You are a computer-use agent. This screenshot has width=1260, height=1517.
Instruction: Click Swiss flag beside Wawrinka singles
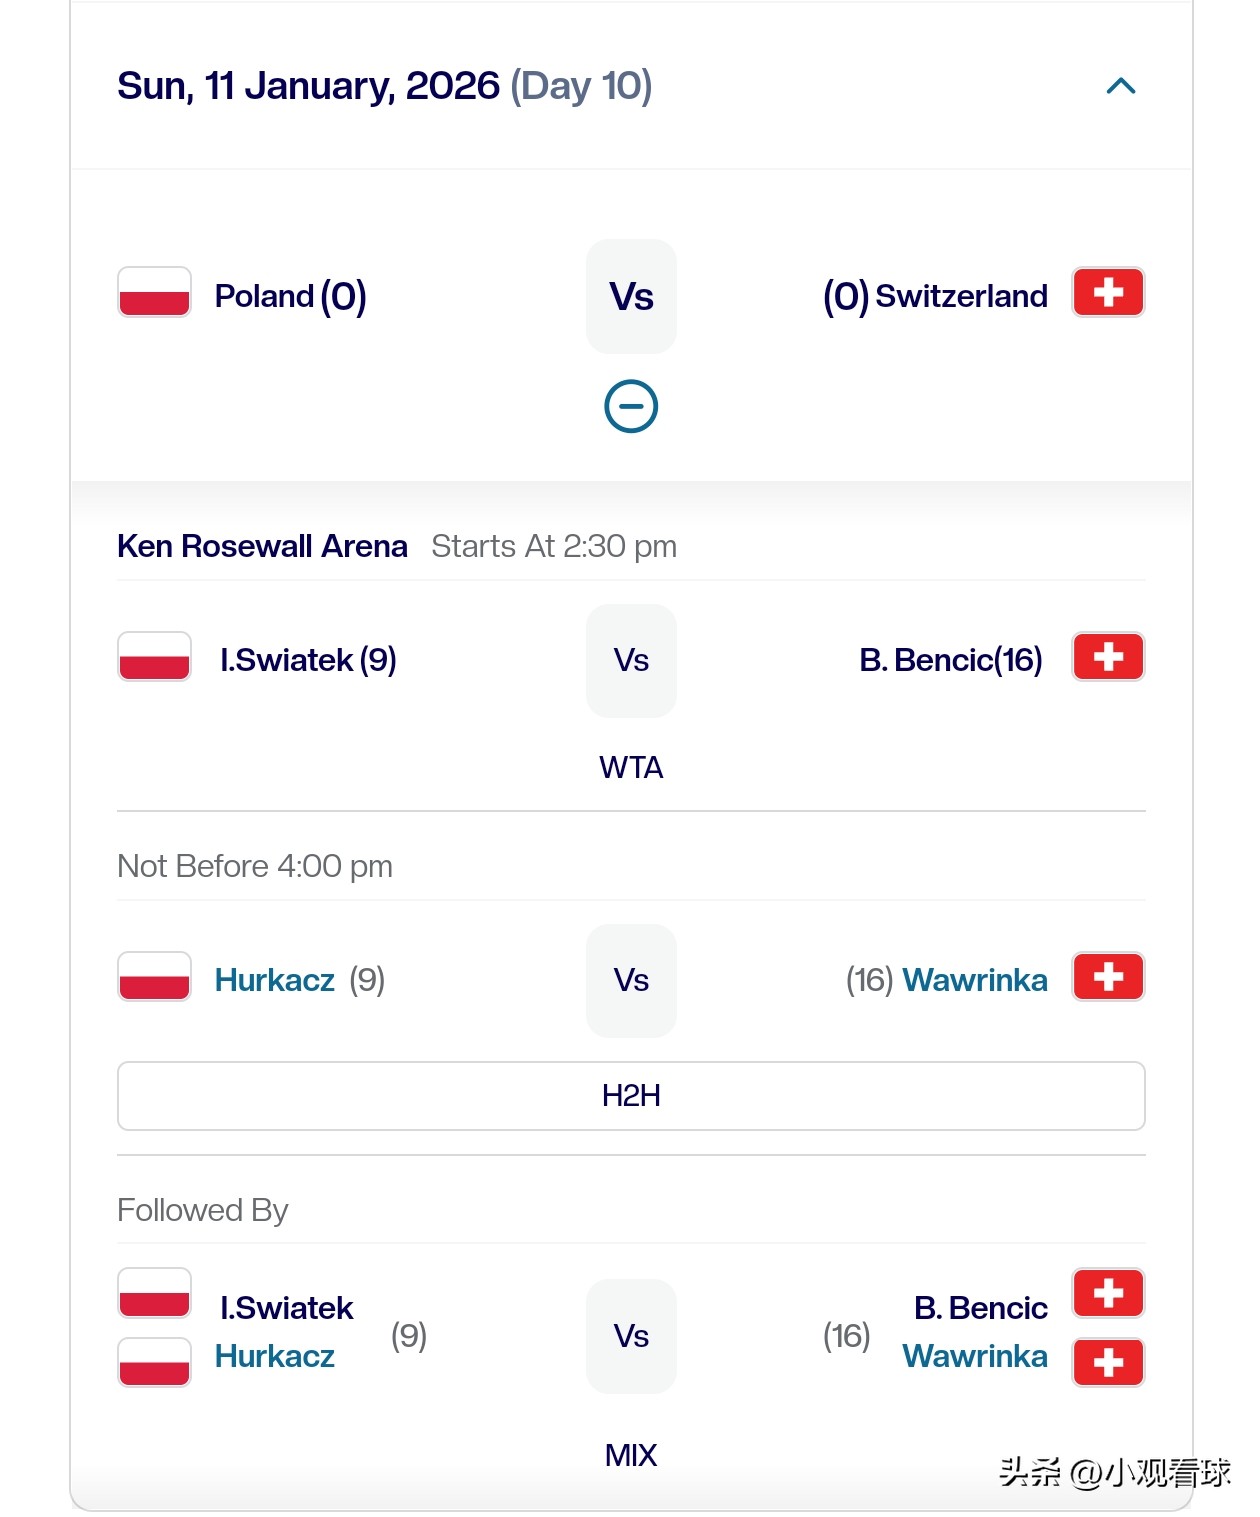[x=1108, y=977]
